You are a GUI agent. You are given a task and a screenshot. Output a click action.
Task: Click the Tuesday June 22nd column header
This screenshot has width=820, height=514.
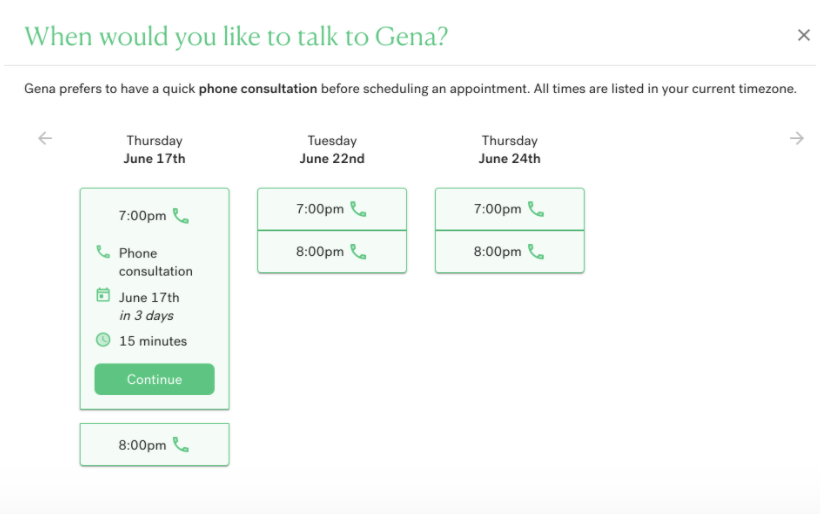point(332,150)
